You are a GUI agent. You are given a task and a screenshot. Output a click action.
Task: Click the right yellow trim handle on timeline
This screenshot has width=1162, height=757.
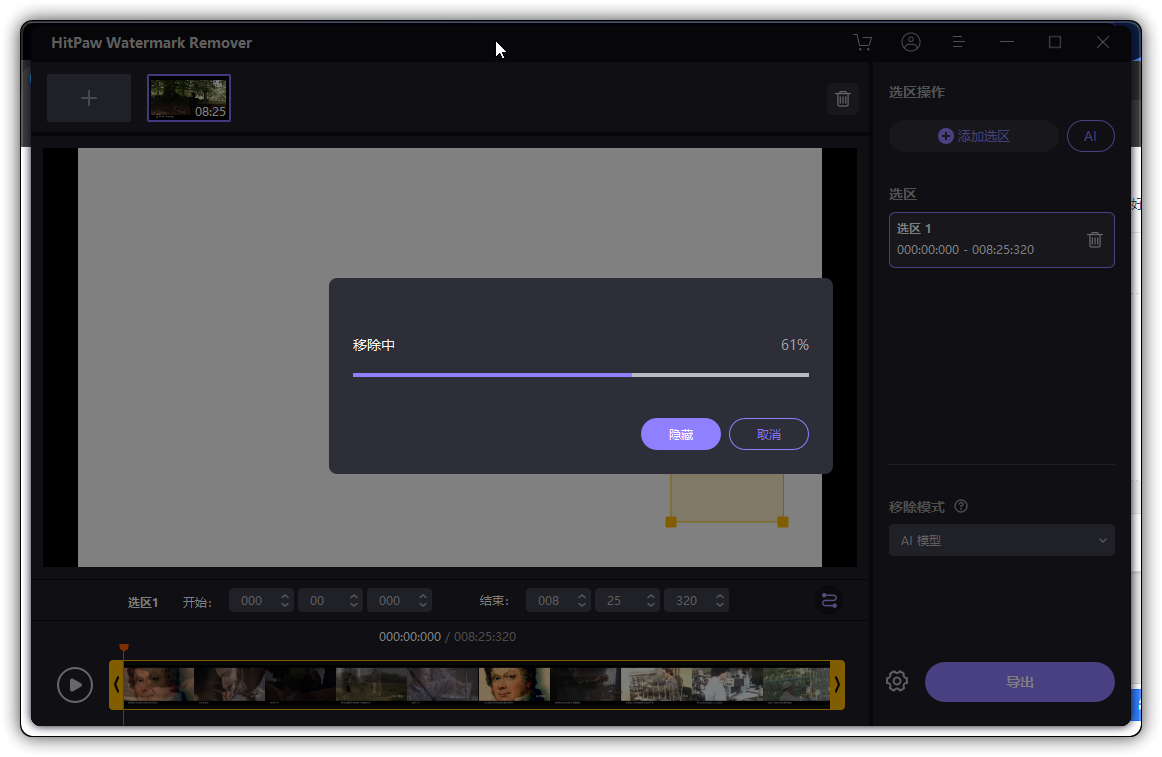pyautogui.click(x=837, y=685)
